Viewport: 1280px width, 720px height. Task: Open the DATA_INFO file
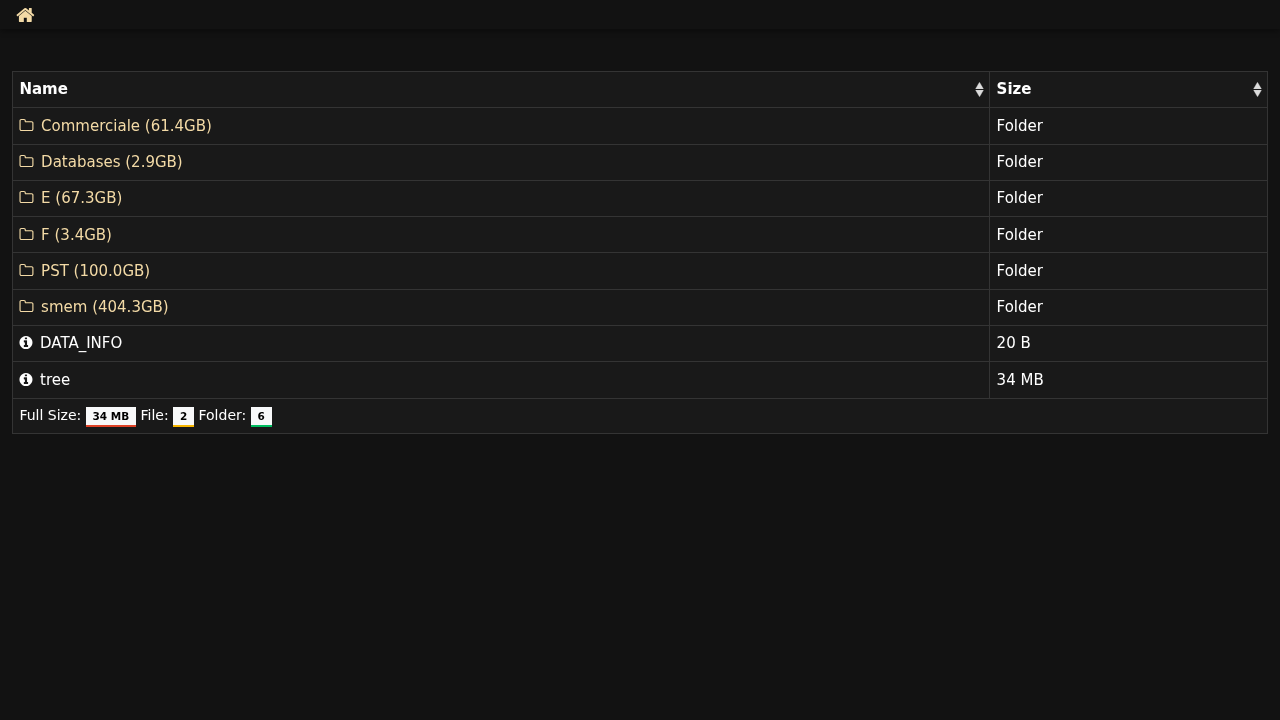pyautogui.click(x=81, y=343)
